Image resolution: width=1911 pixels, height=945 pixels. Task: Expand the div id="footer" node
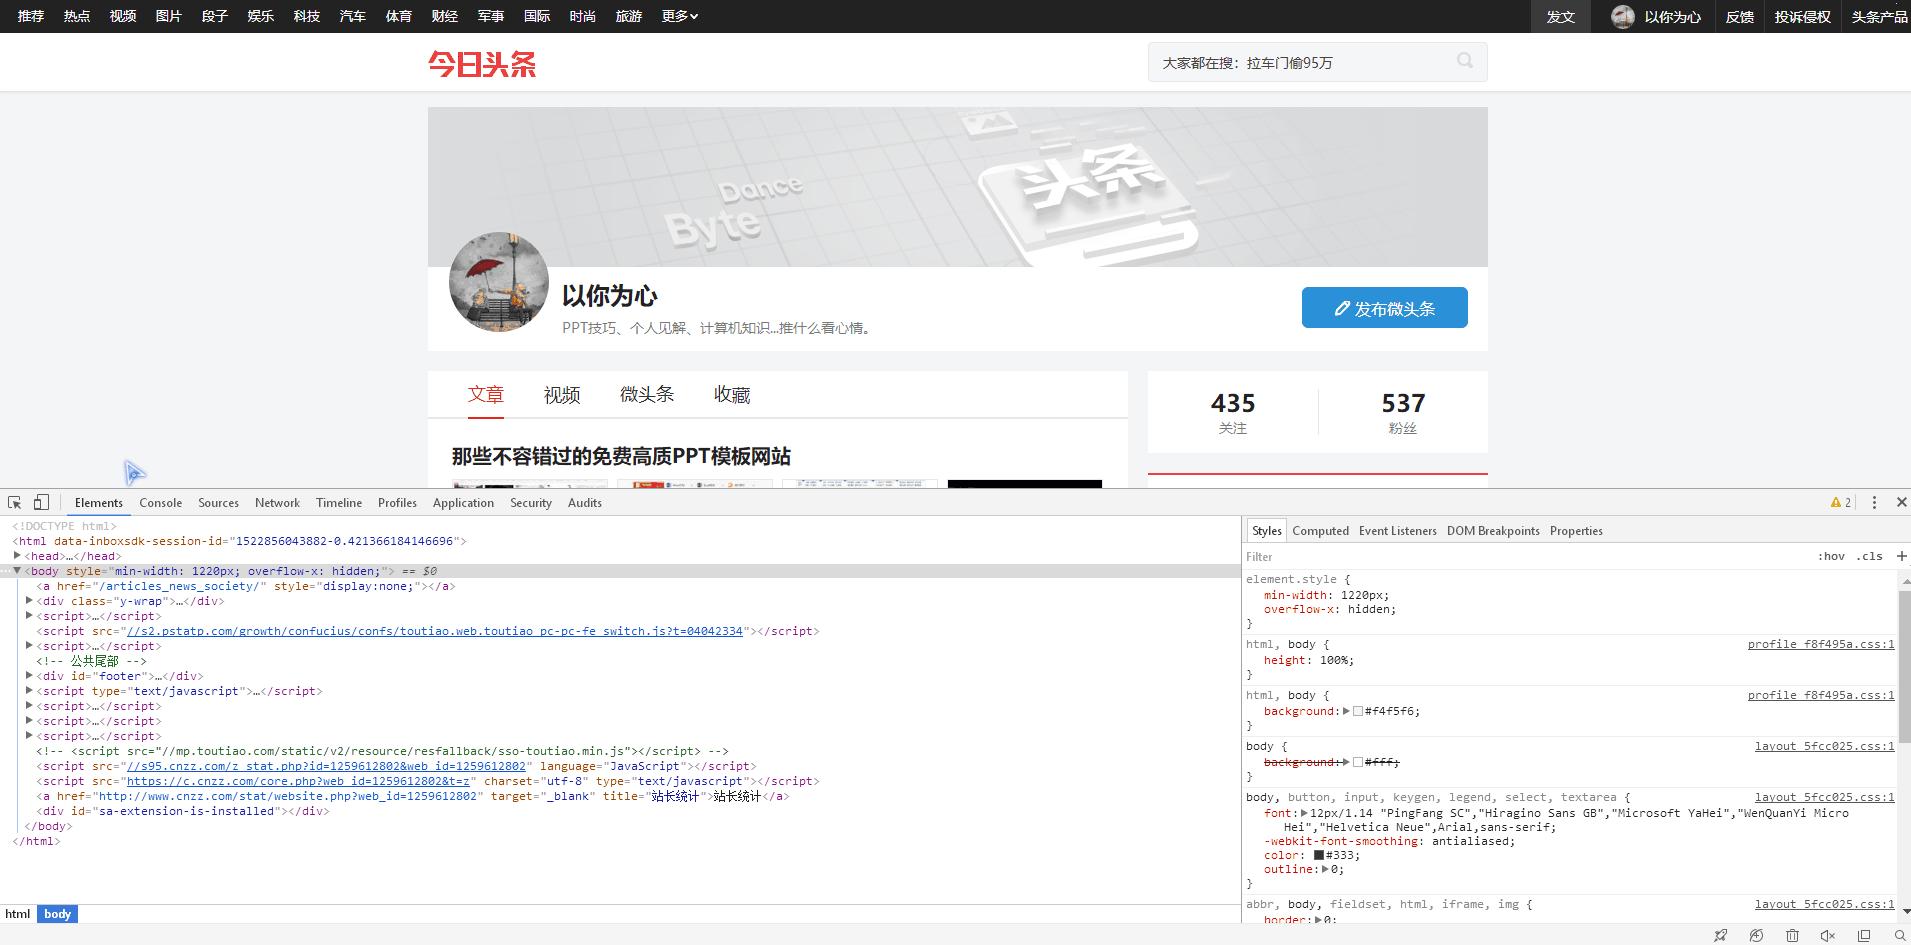[29, 676]
